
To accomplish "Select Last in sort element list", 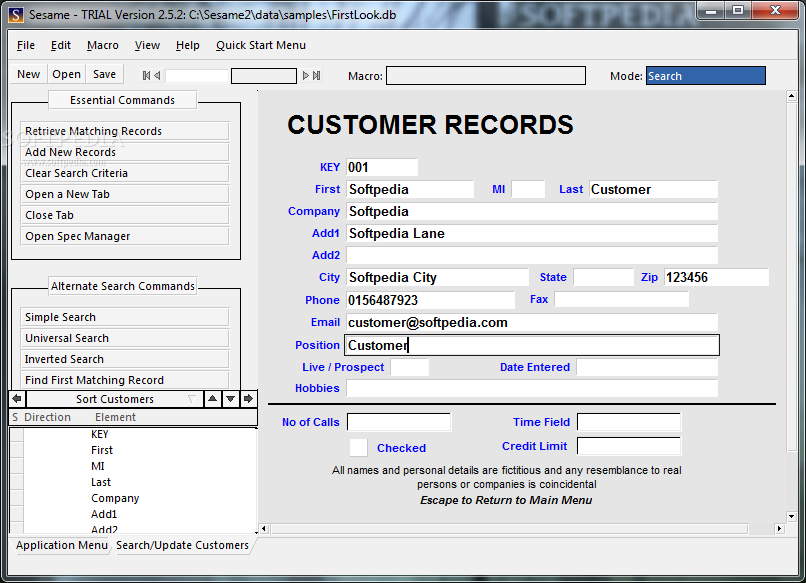I will 101,482.
